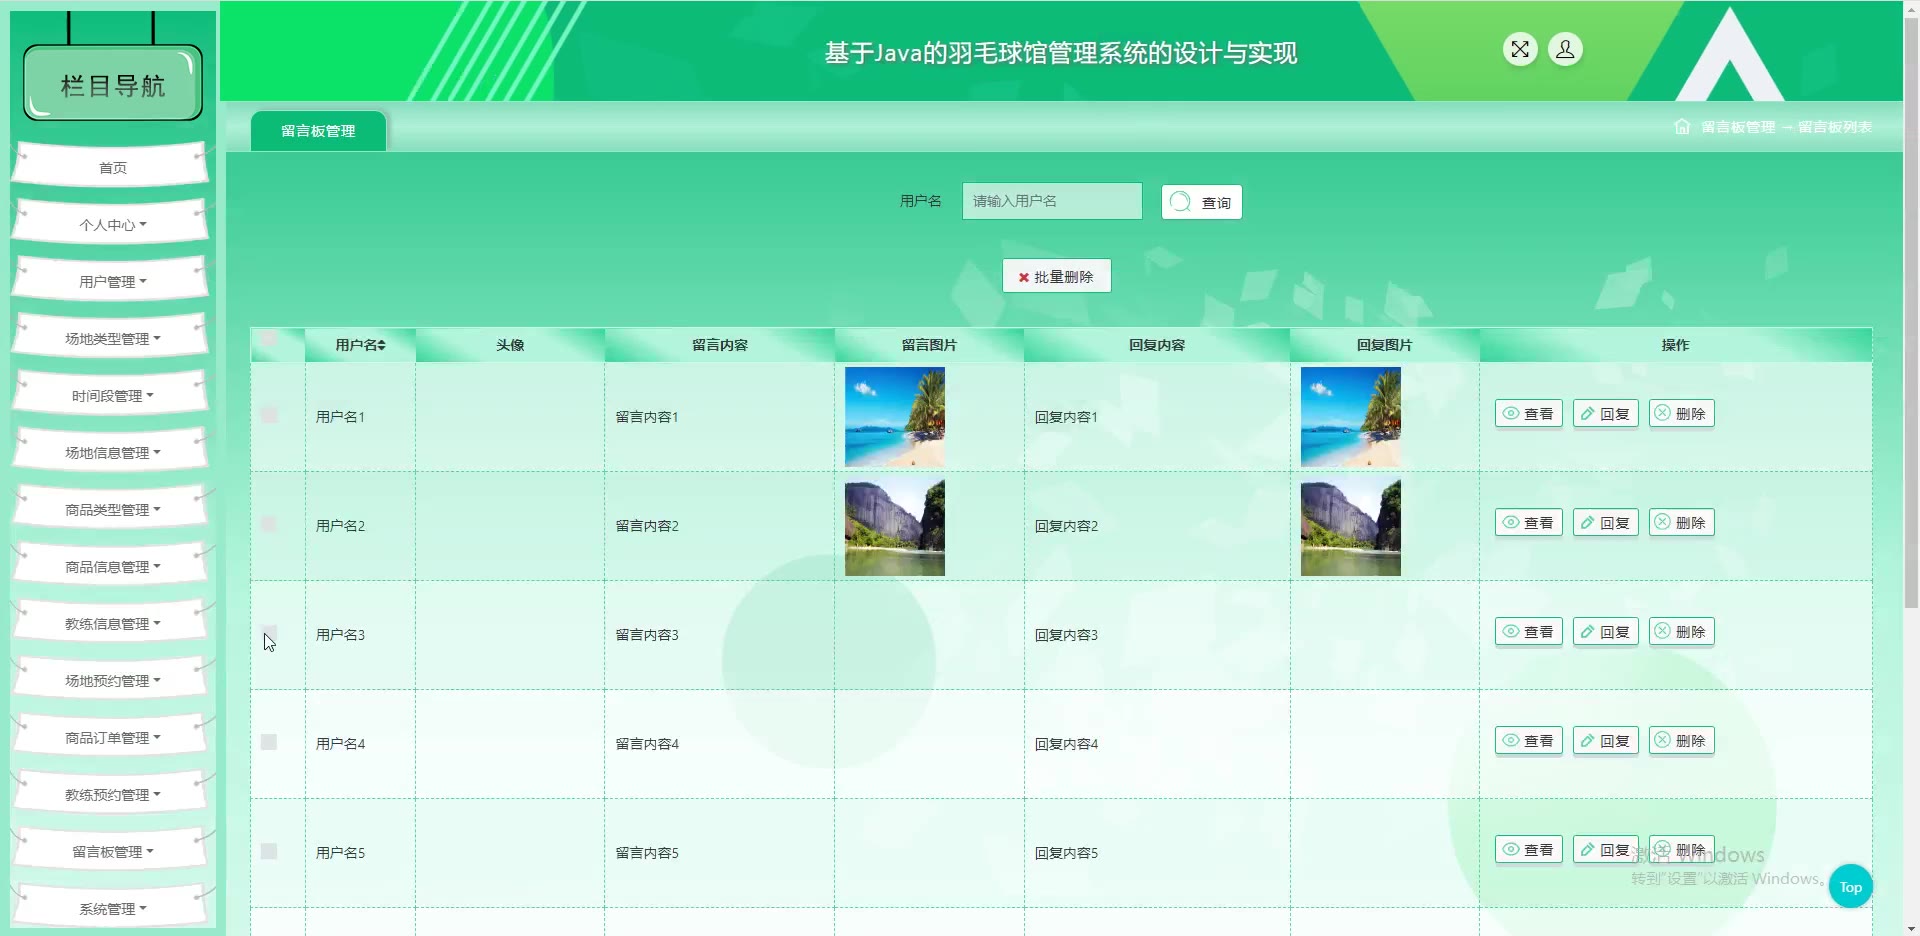1920x936 pixels.
Task: Click the delete circle icon for 用户名2
Action: pos(1662,522)
